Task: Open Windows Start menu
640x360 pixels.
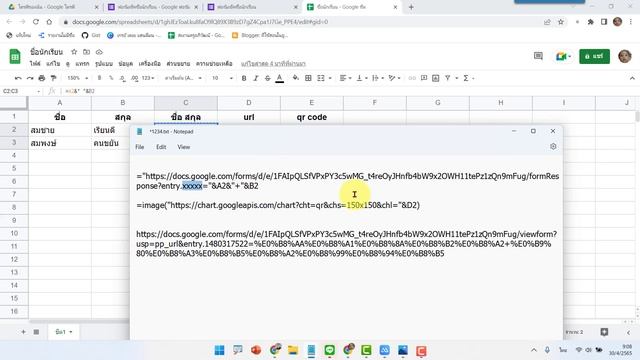Action: click(x=219, y=350)
